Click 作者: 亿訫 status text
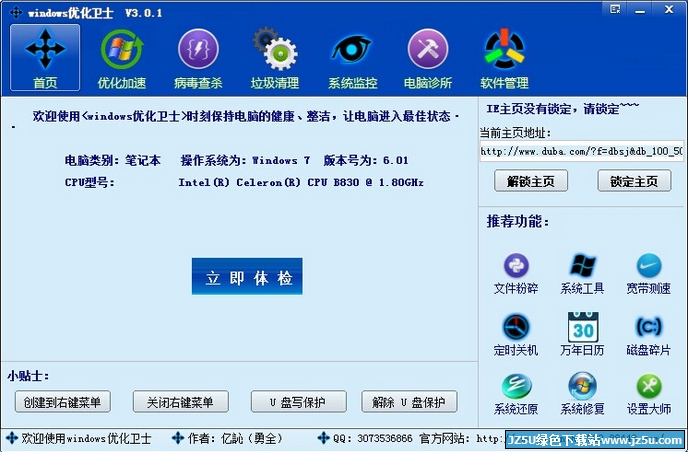This screenshot has width=688, height=452. pos(235,438)
